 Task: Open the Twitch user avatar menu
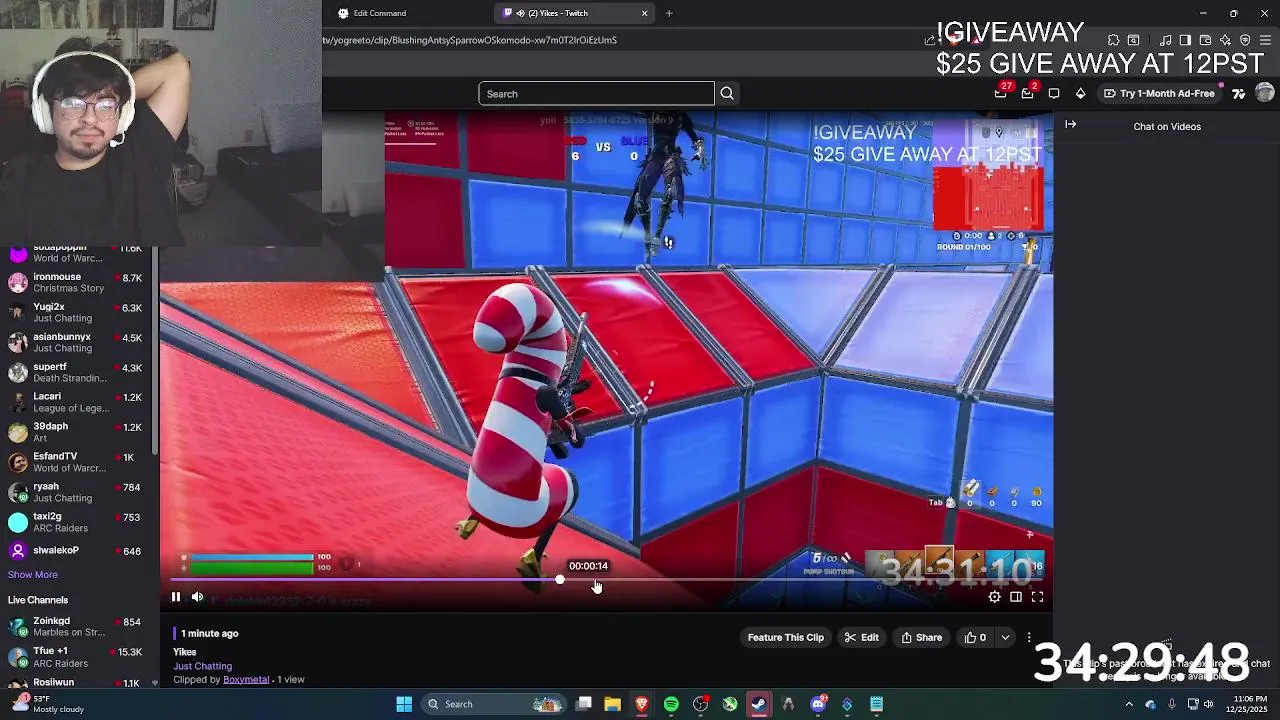click(1265, 93)
